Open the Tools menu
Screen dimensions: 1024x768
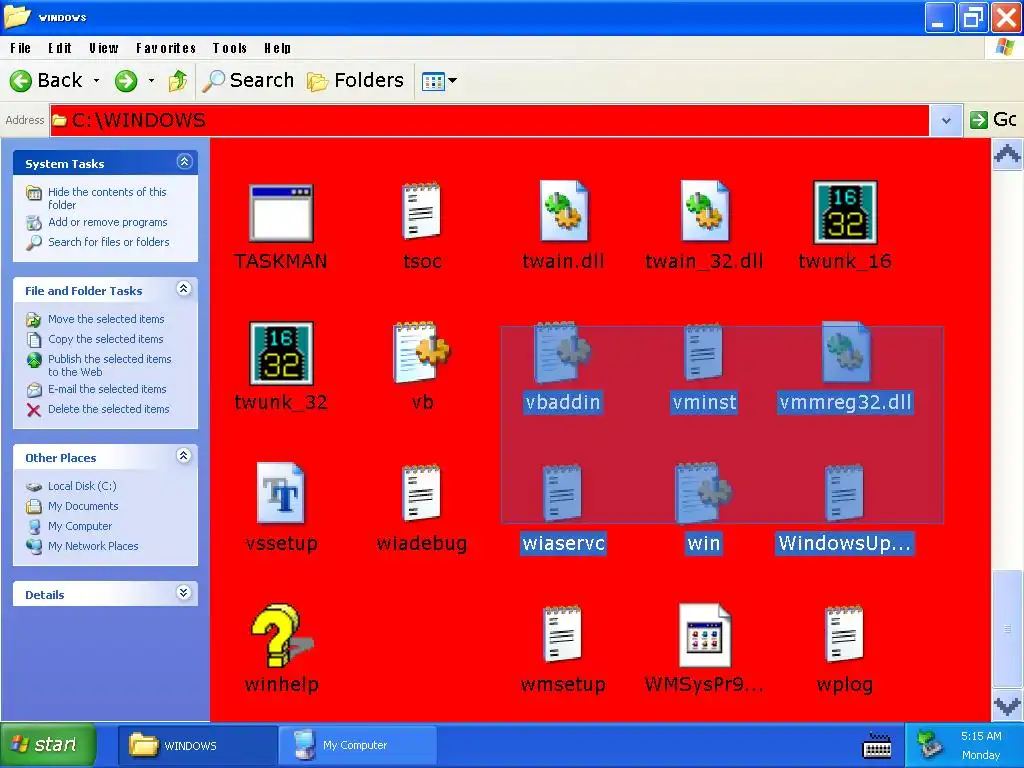tap(230, 48)
